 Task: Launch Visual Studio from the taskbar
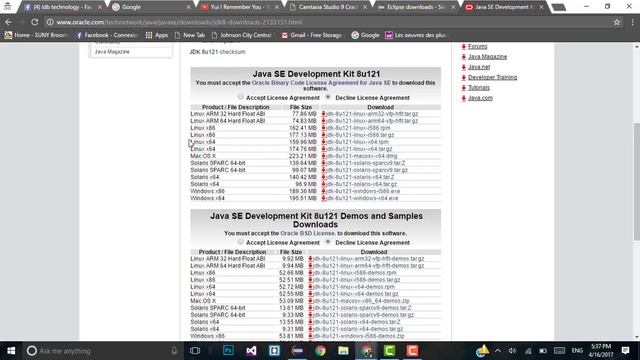pos(251,351)
